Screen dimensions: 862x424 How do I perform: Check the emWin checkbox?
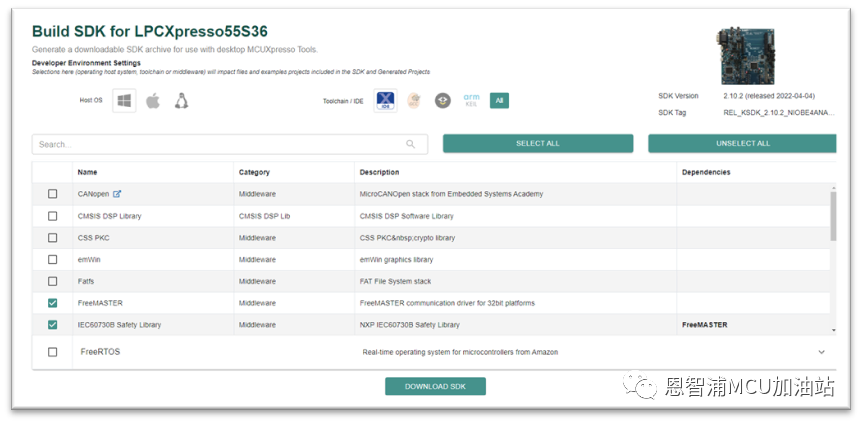point(52,259)
